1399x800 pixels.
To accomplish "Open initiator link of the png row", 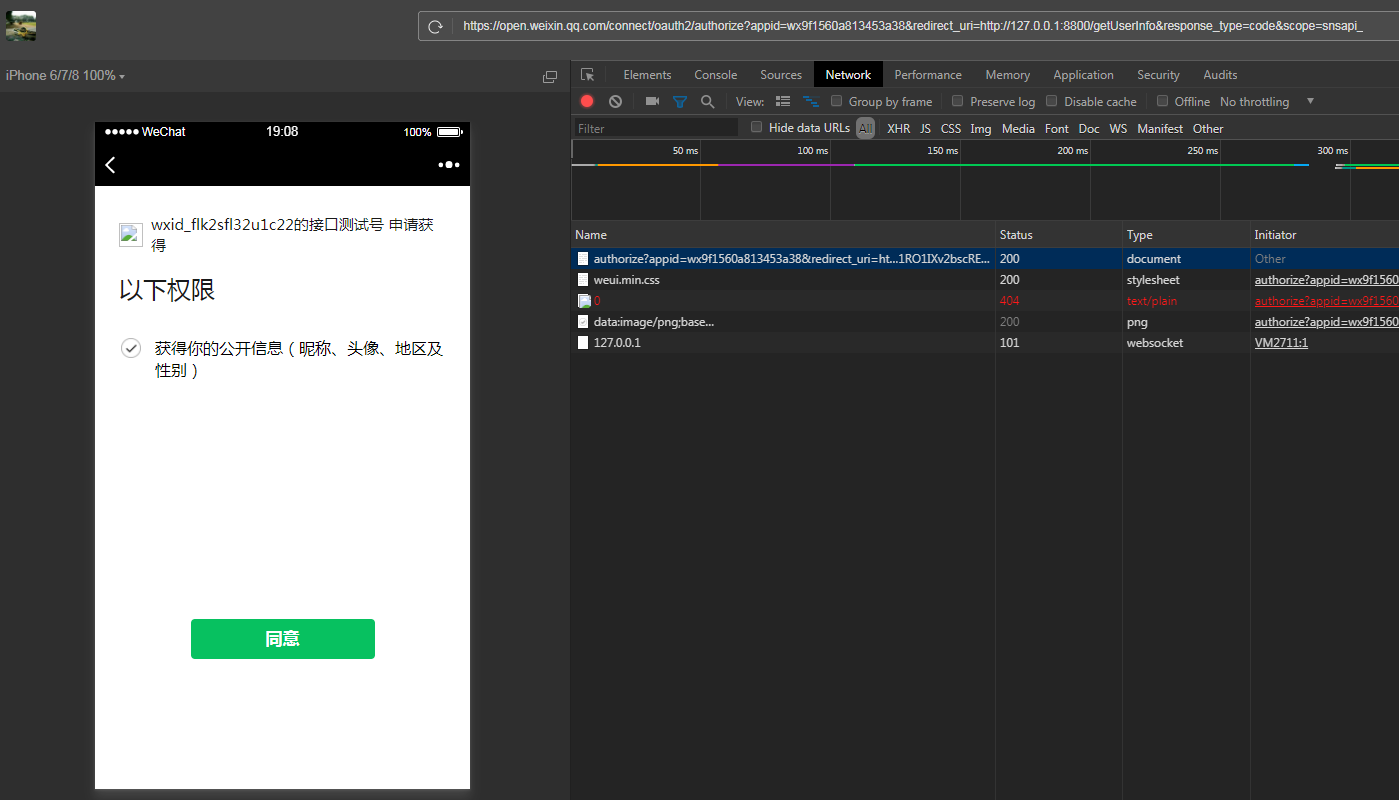I will click(1327, 322).
